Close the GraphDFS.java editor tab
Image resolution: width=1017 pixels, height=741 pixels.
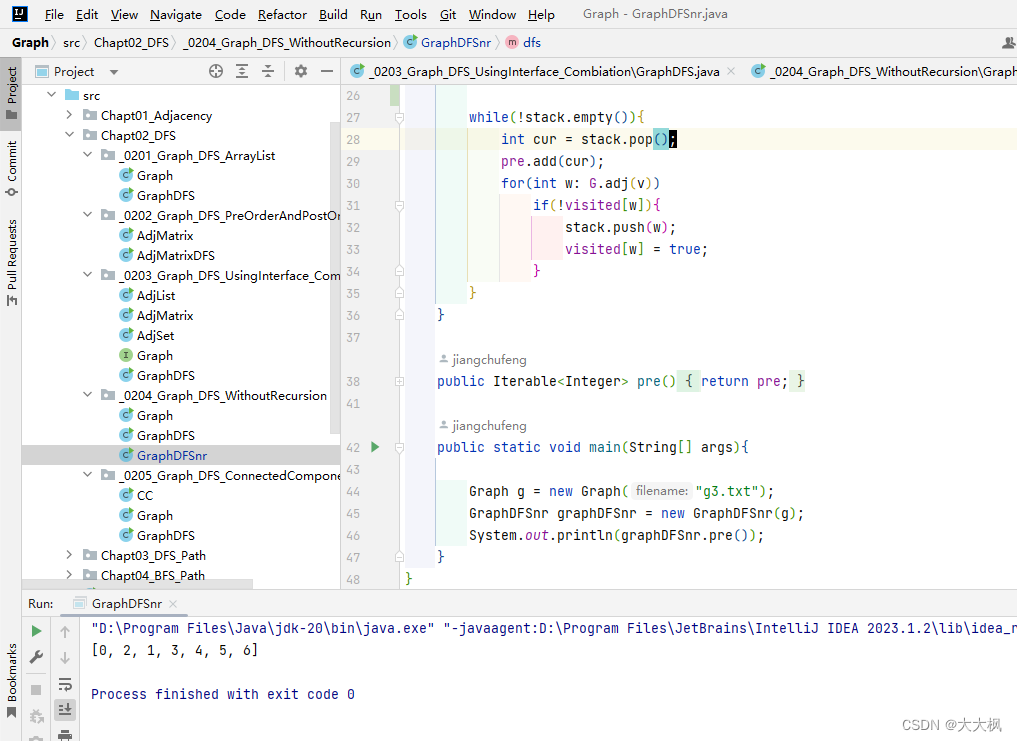point(731,71)
